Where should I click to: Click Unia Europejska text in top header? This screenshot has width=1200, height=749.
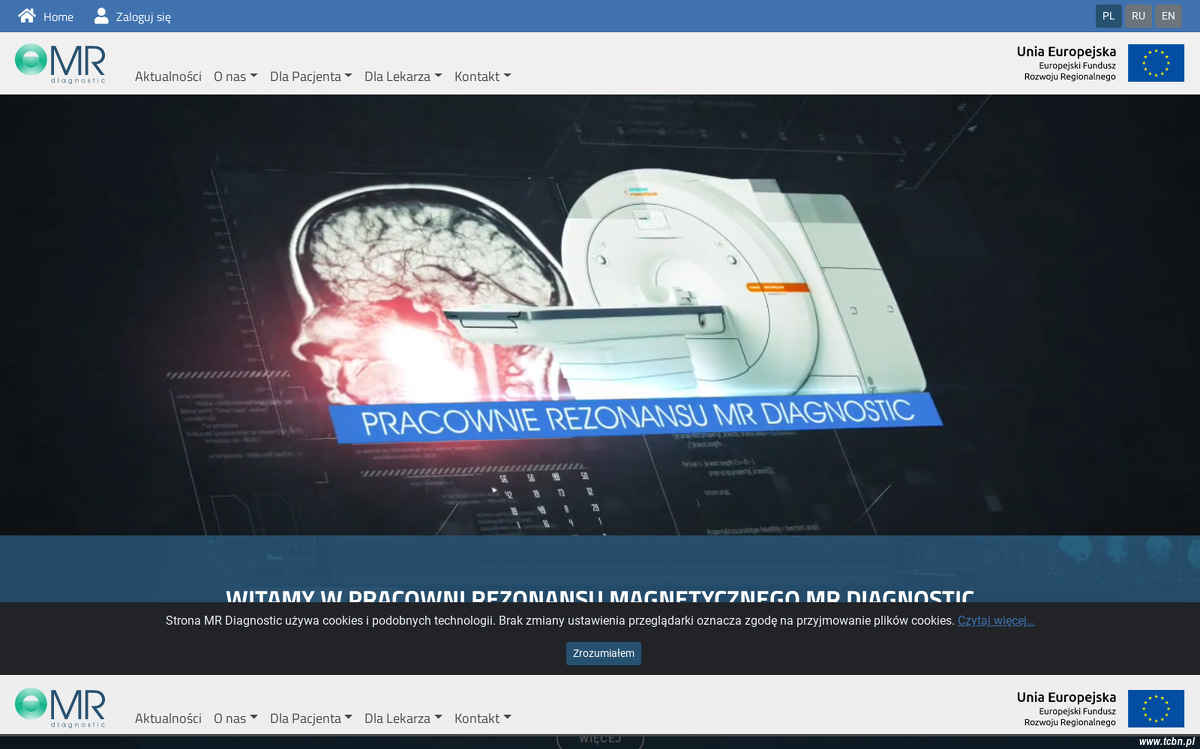coord(1066,52)
